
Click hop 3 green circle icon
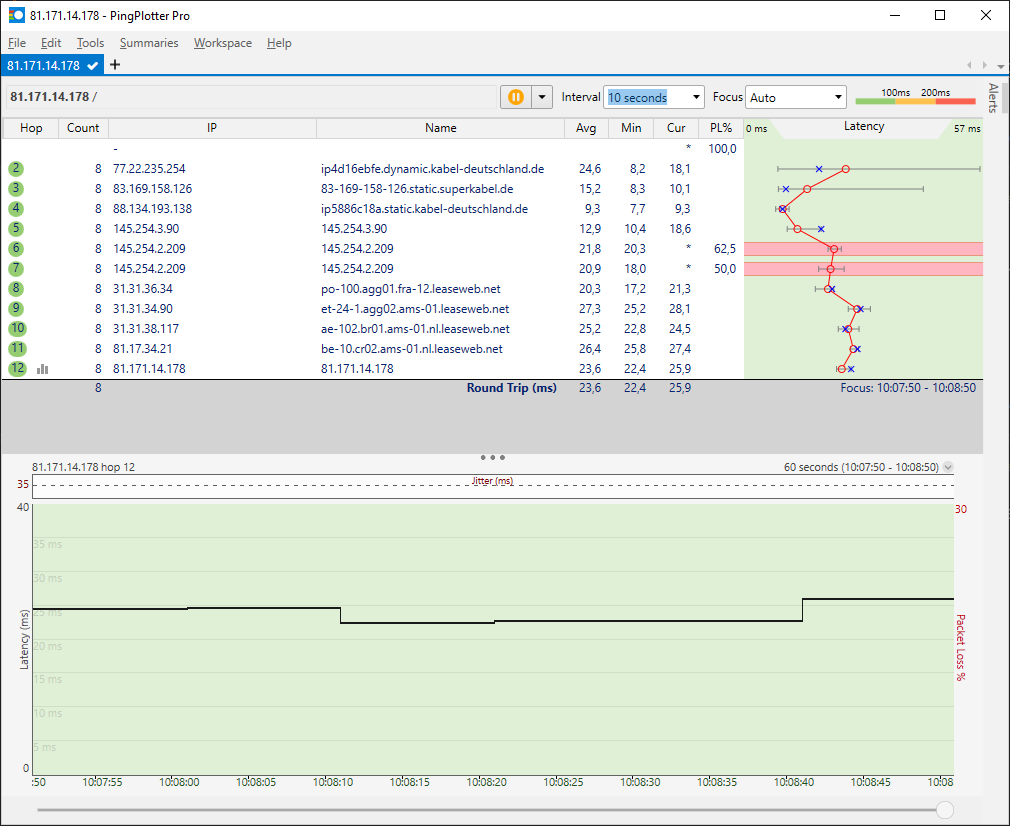(x=16, y=189)
